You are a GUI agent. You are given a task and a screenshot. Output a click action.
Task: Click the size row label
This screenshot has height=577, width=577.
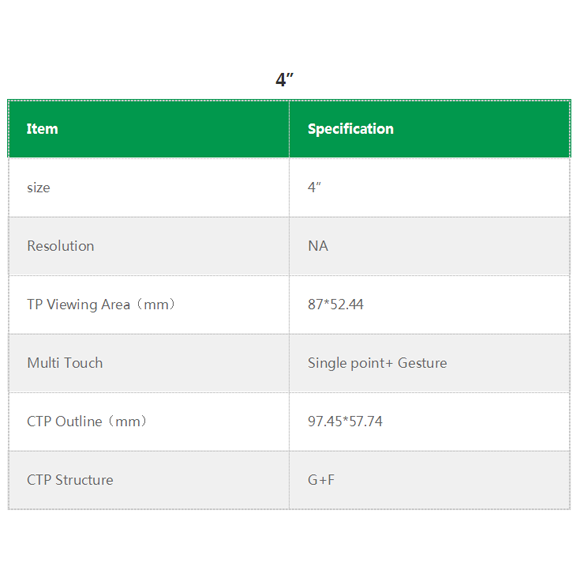[38, 188]
